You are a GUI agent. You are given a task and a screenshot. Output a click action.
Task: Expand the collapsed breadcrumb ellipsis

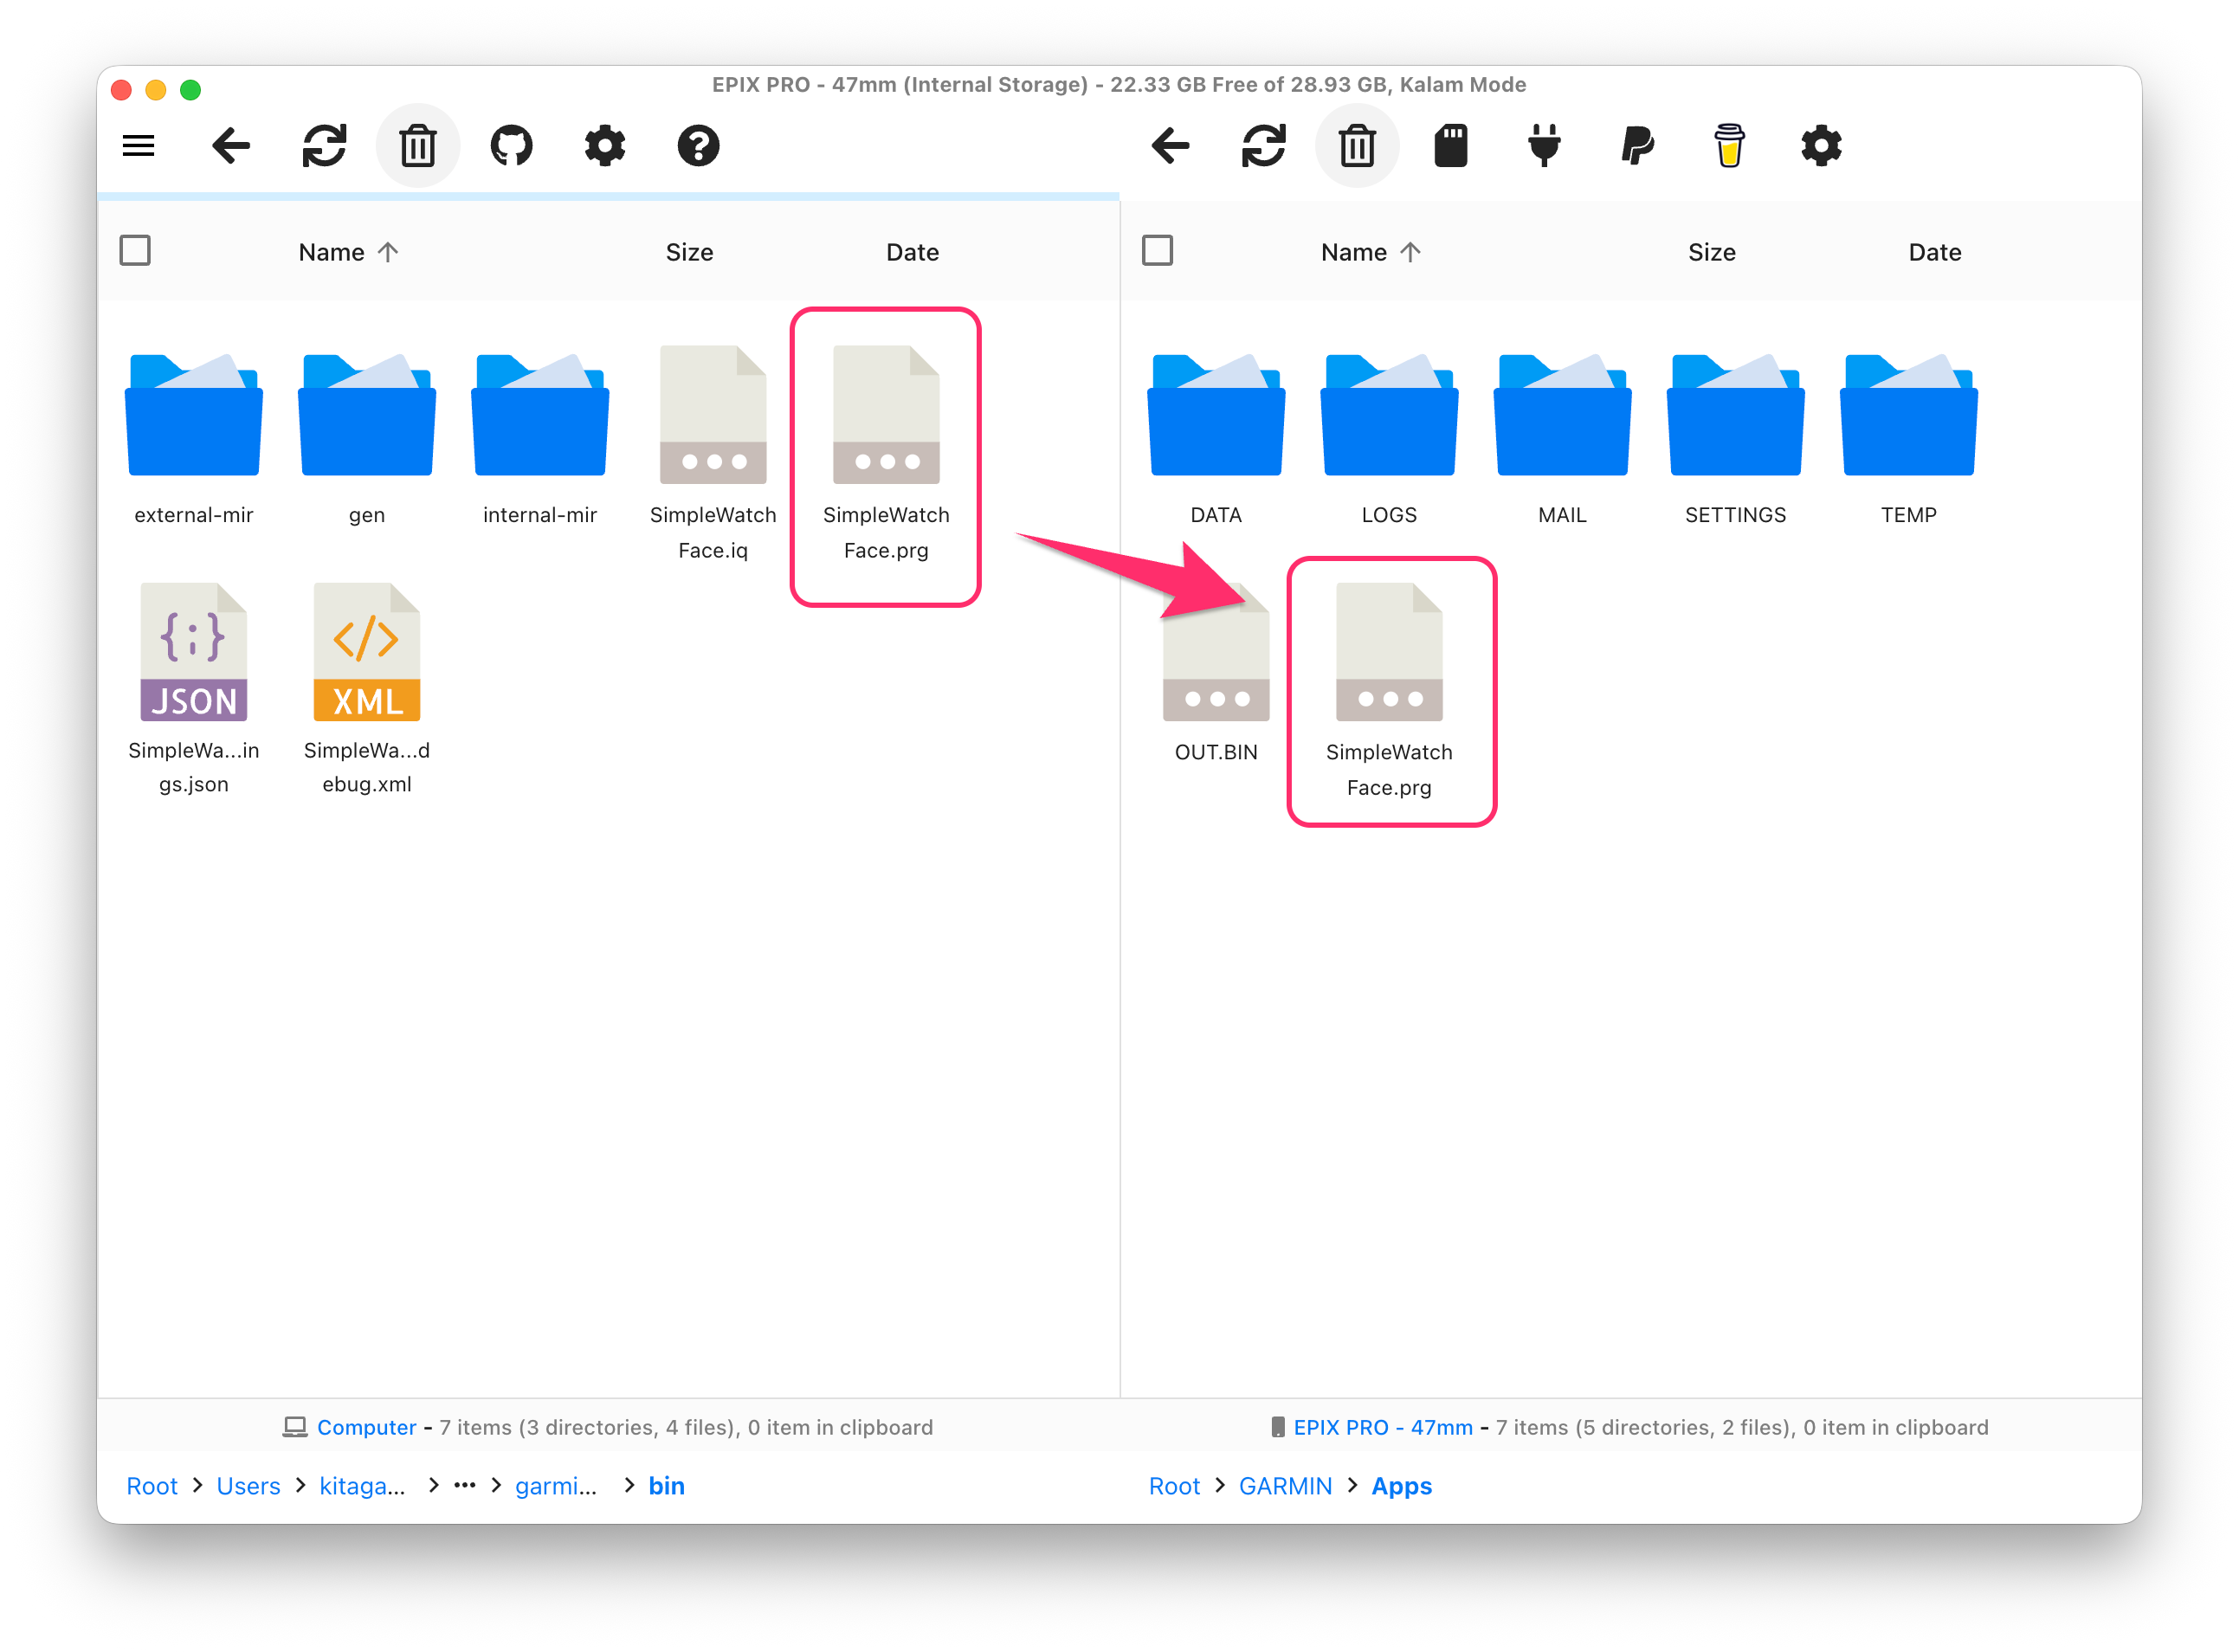(464, 1485)
